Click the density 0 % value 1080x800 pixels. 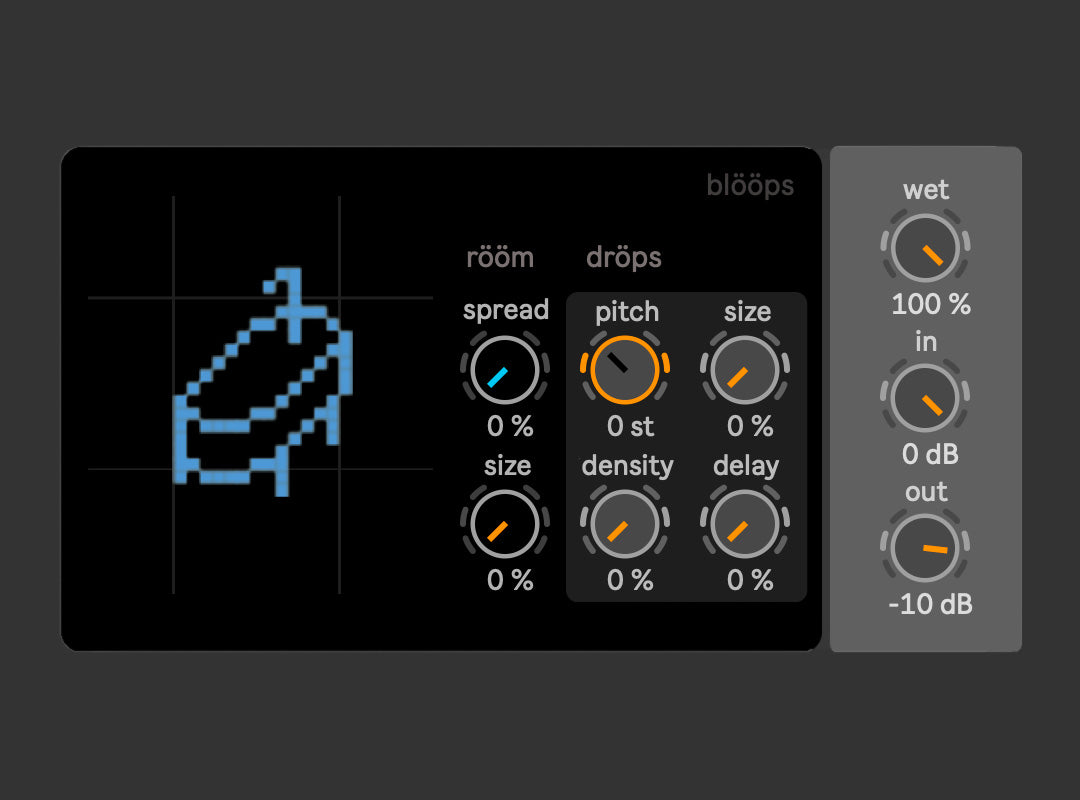pos(630,580)
